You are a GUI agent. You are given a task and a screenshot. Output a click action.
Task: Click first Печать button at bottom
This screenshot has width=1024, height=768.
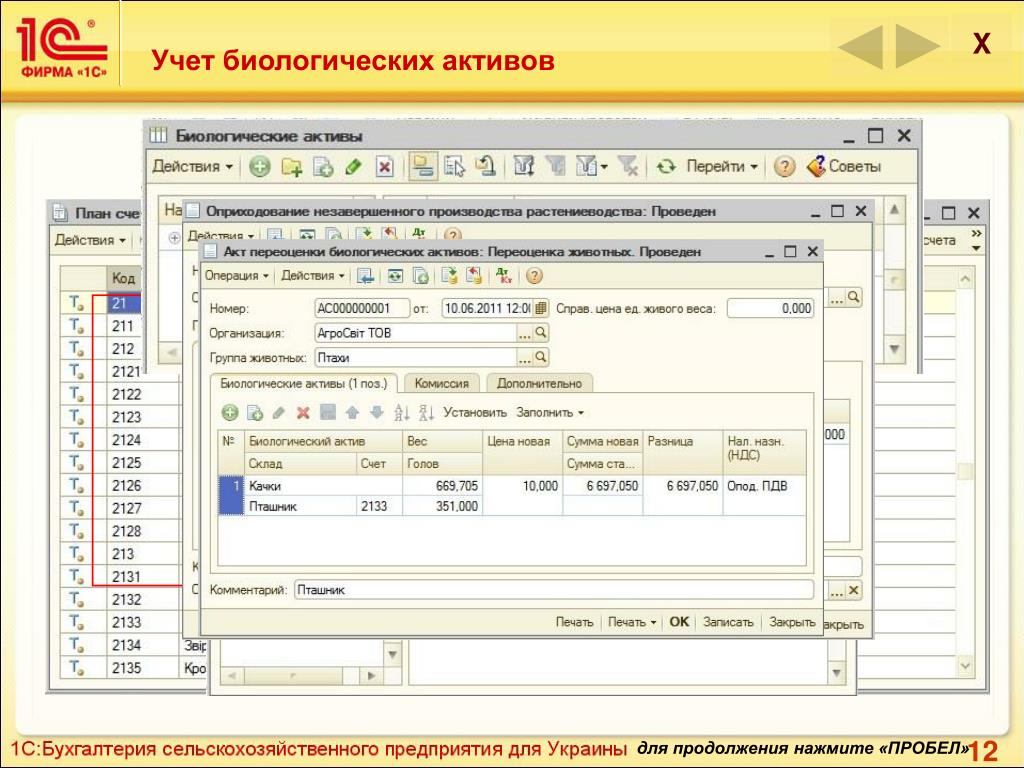point(574,622)
